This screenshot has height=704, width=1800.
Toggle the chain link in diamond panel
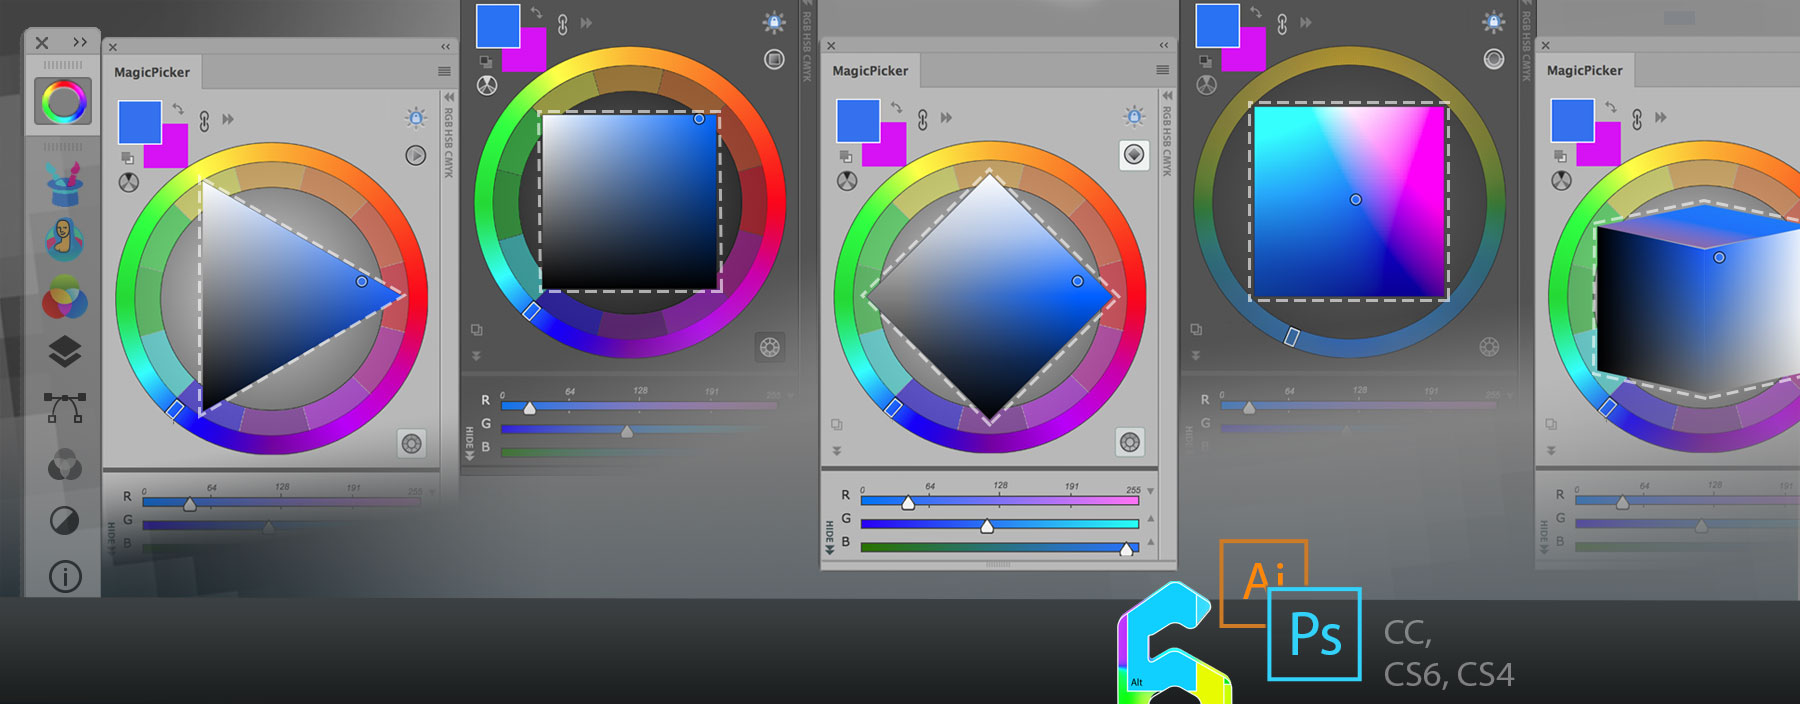tap(922, 120)
